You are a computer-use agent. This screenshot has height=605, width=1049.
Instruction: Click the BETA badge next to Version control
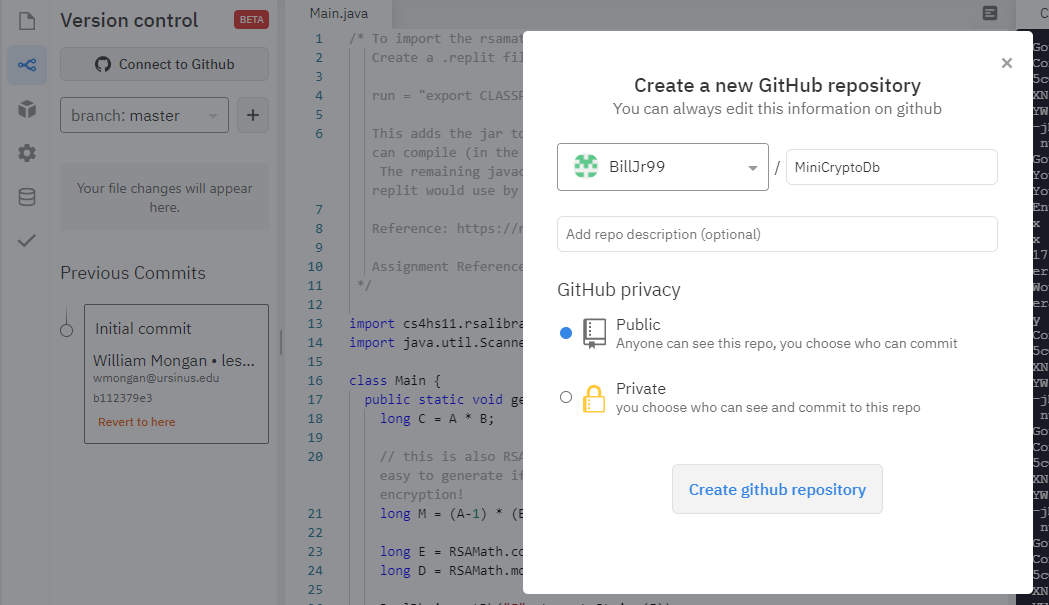click(x=252, y=20)
